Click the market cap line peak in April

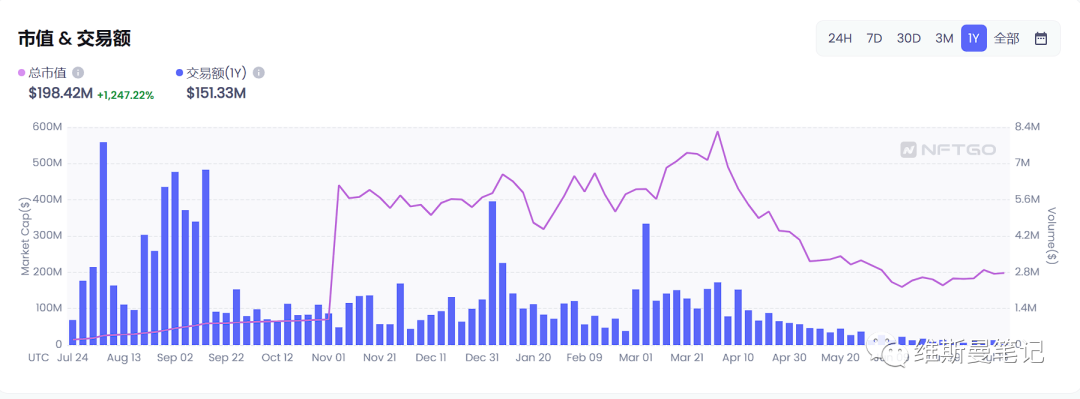pyautogui.click(x=717, y=132)
